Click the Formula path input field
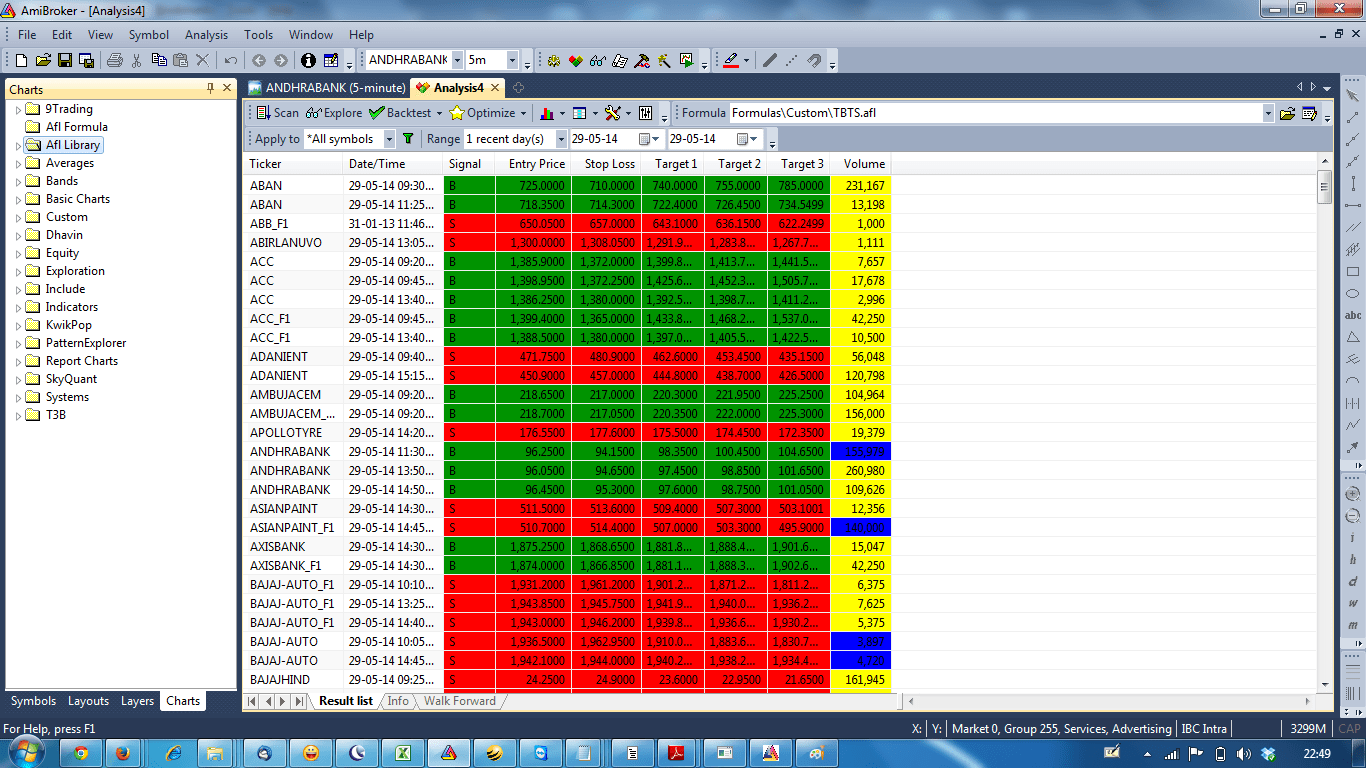The width and height of the screenshot is (1366, 768). point(995,113)
